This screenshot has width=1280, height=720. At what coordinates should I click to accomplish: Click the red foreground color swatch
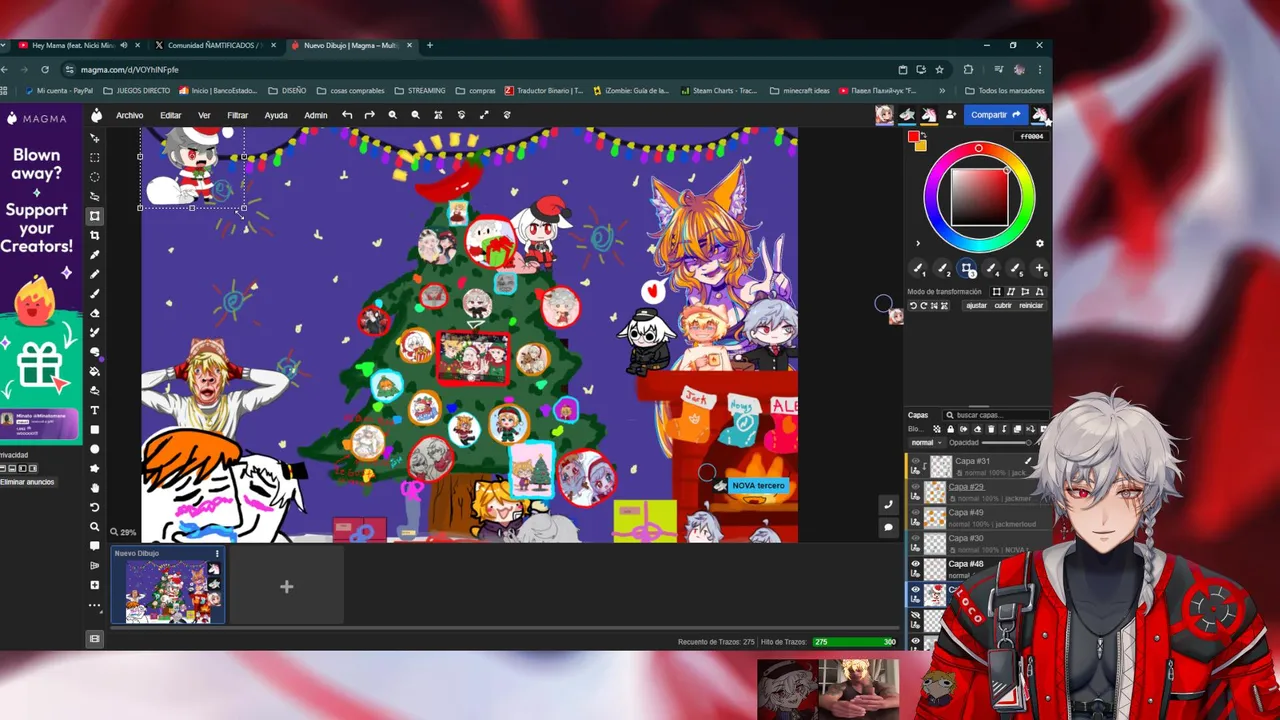(x=913, y=137)
